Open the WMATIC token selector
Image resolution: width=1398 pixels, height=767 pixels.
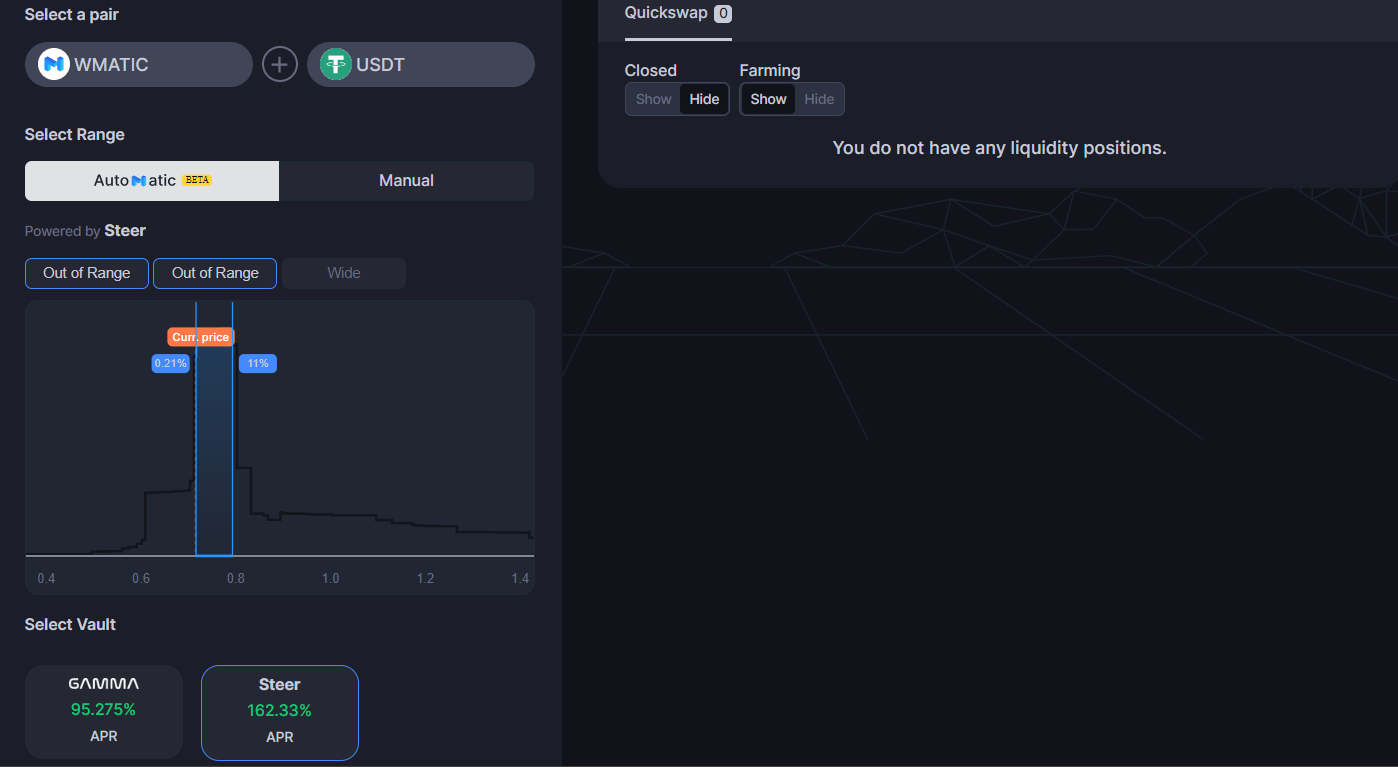(x=138, y=64)
